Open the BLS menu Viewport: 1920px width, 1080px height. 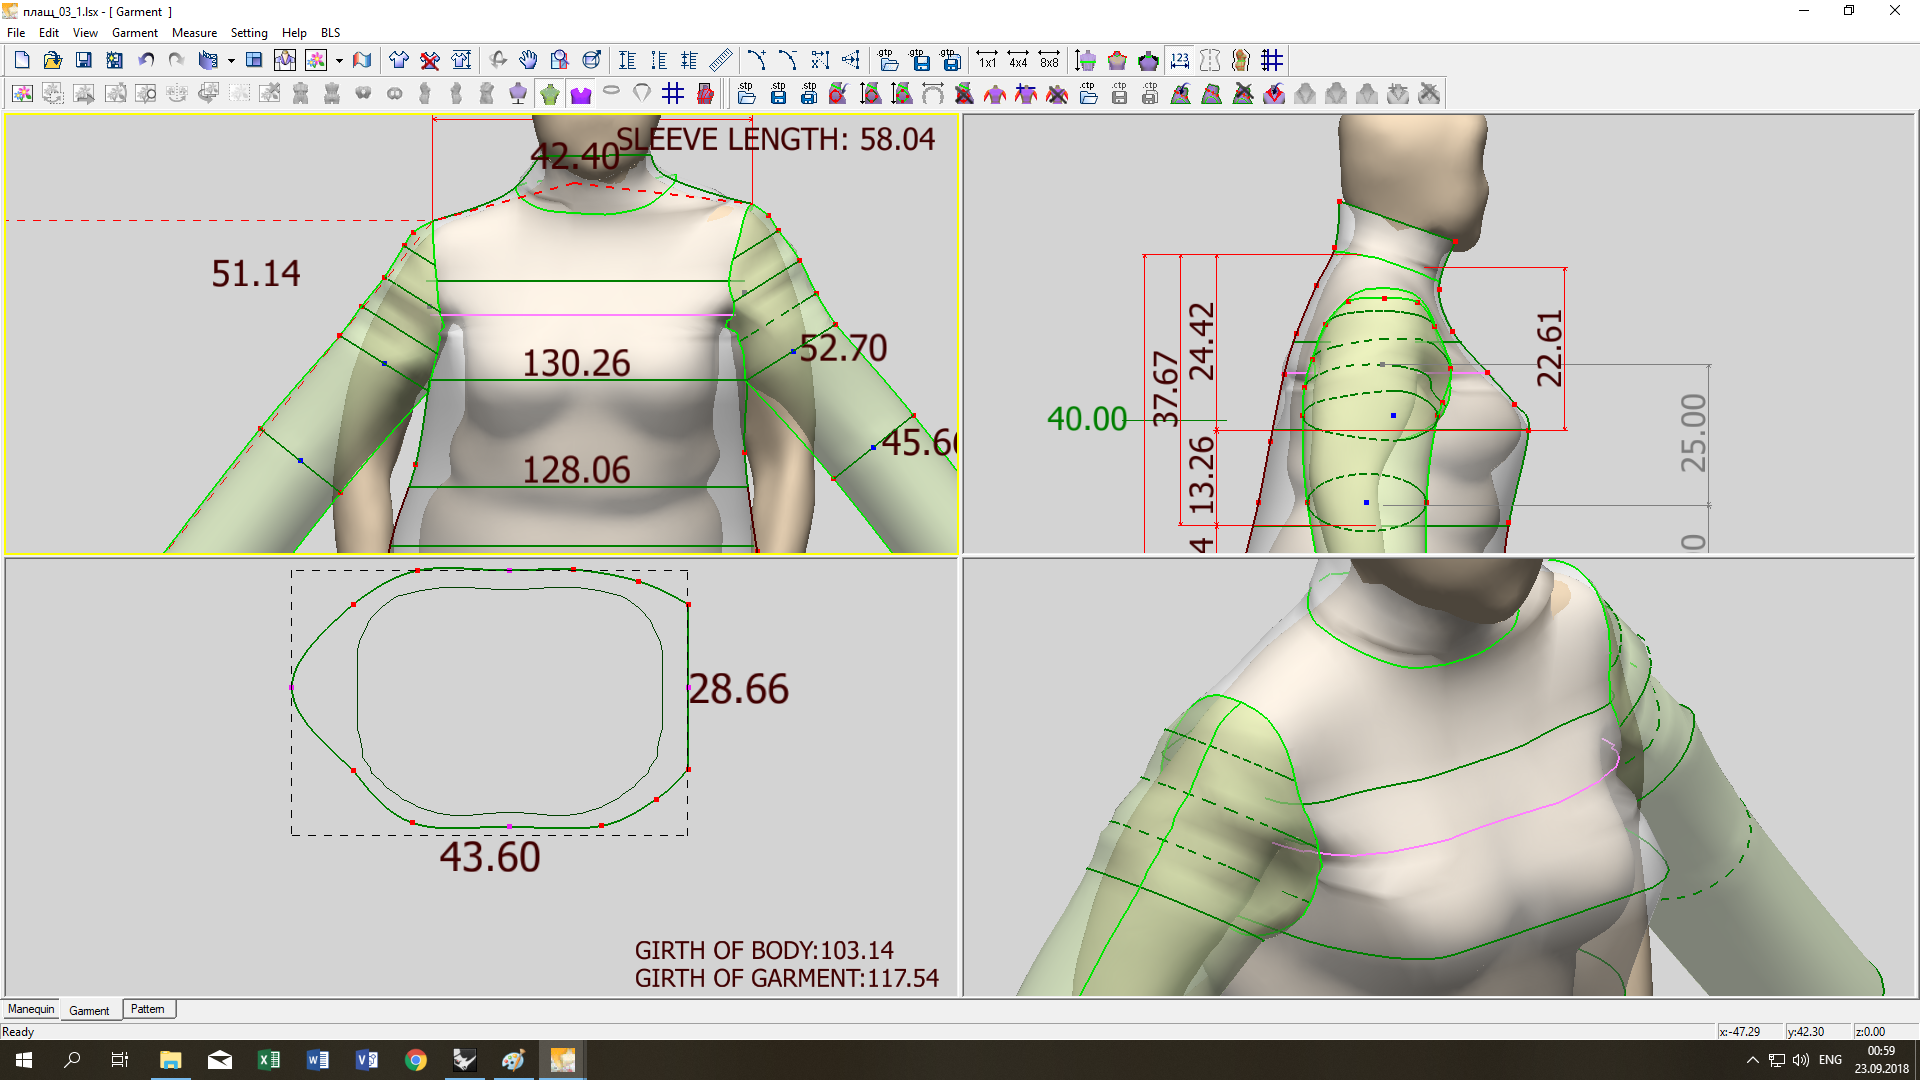pyautogui.click(x=330, y=33)
